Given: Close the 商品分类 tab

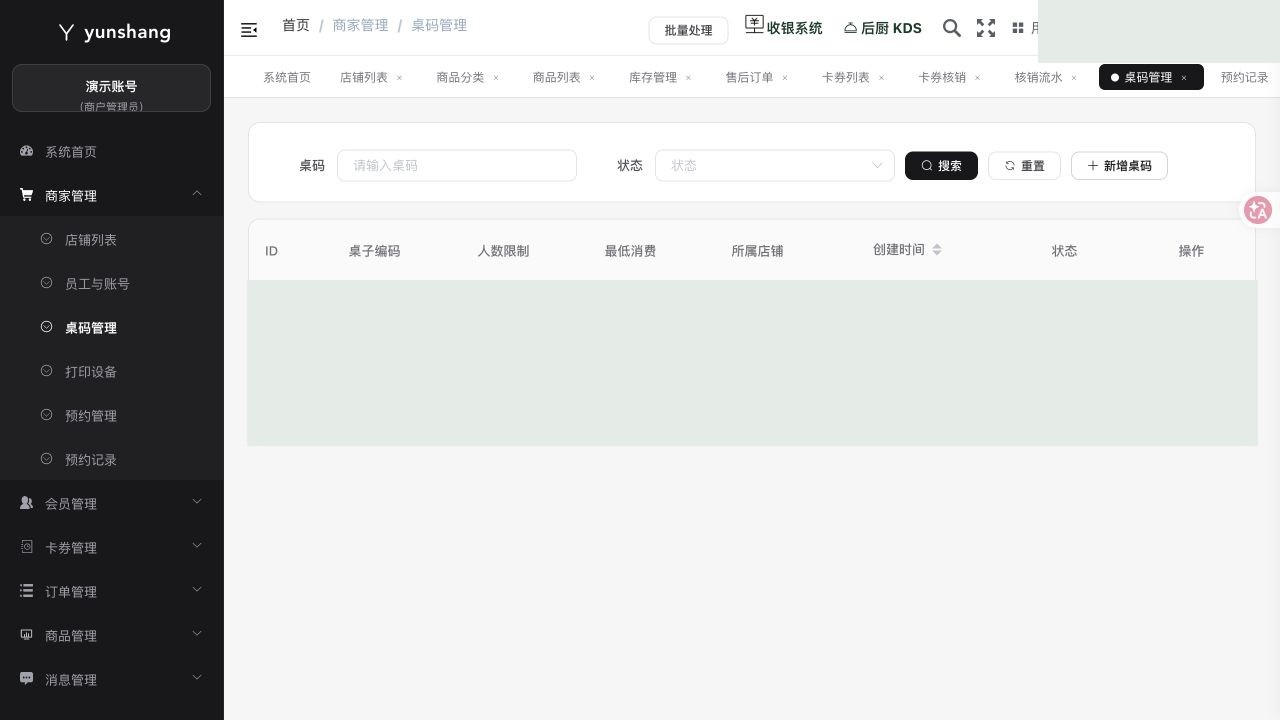Looking at the screenshot, I should click(x=496, y=77).
